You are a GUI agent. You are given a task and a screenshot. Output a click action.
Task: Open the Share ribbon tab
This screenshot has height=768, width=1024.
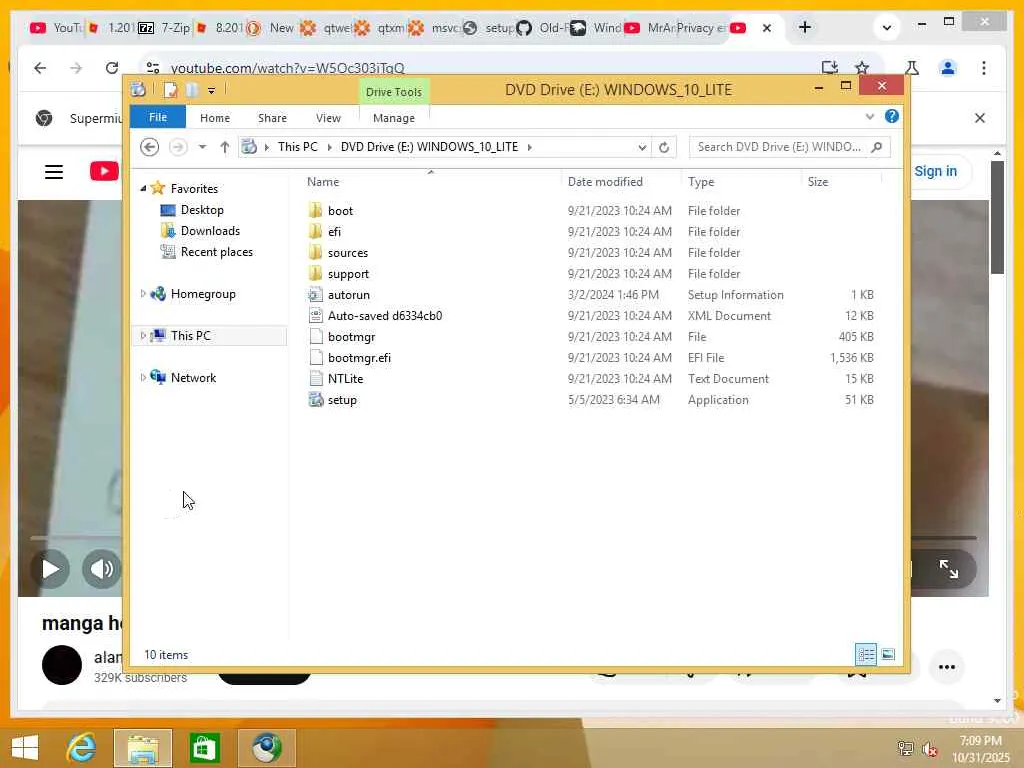(272, 118)
